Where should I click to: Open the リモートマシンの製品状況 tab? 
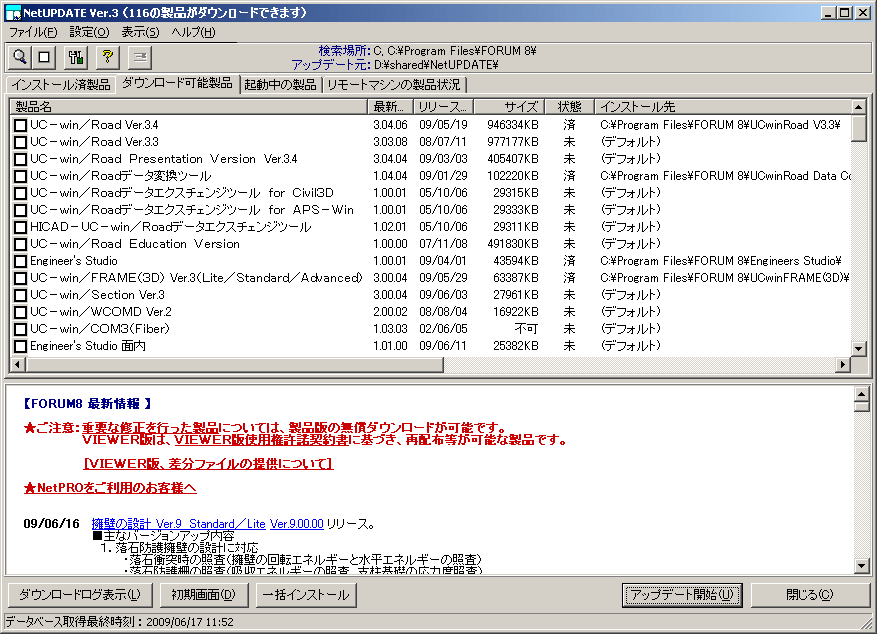pos(394,84)
